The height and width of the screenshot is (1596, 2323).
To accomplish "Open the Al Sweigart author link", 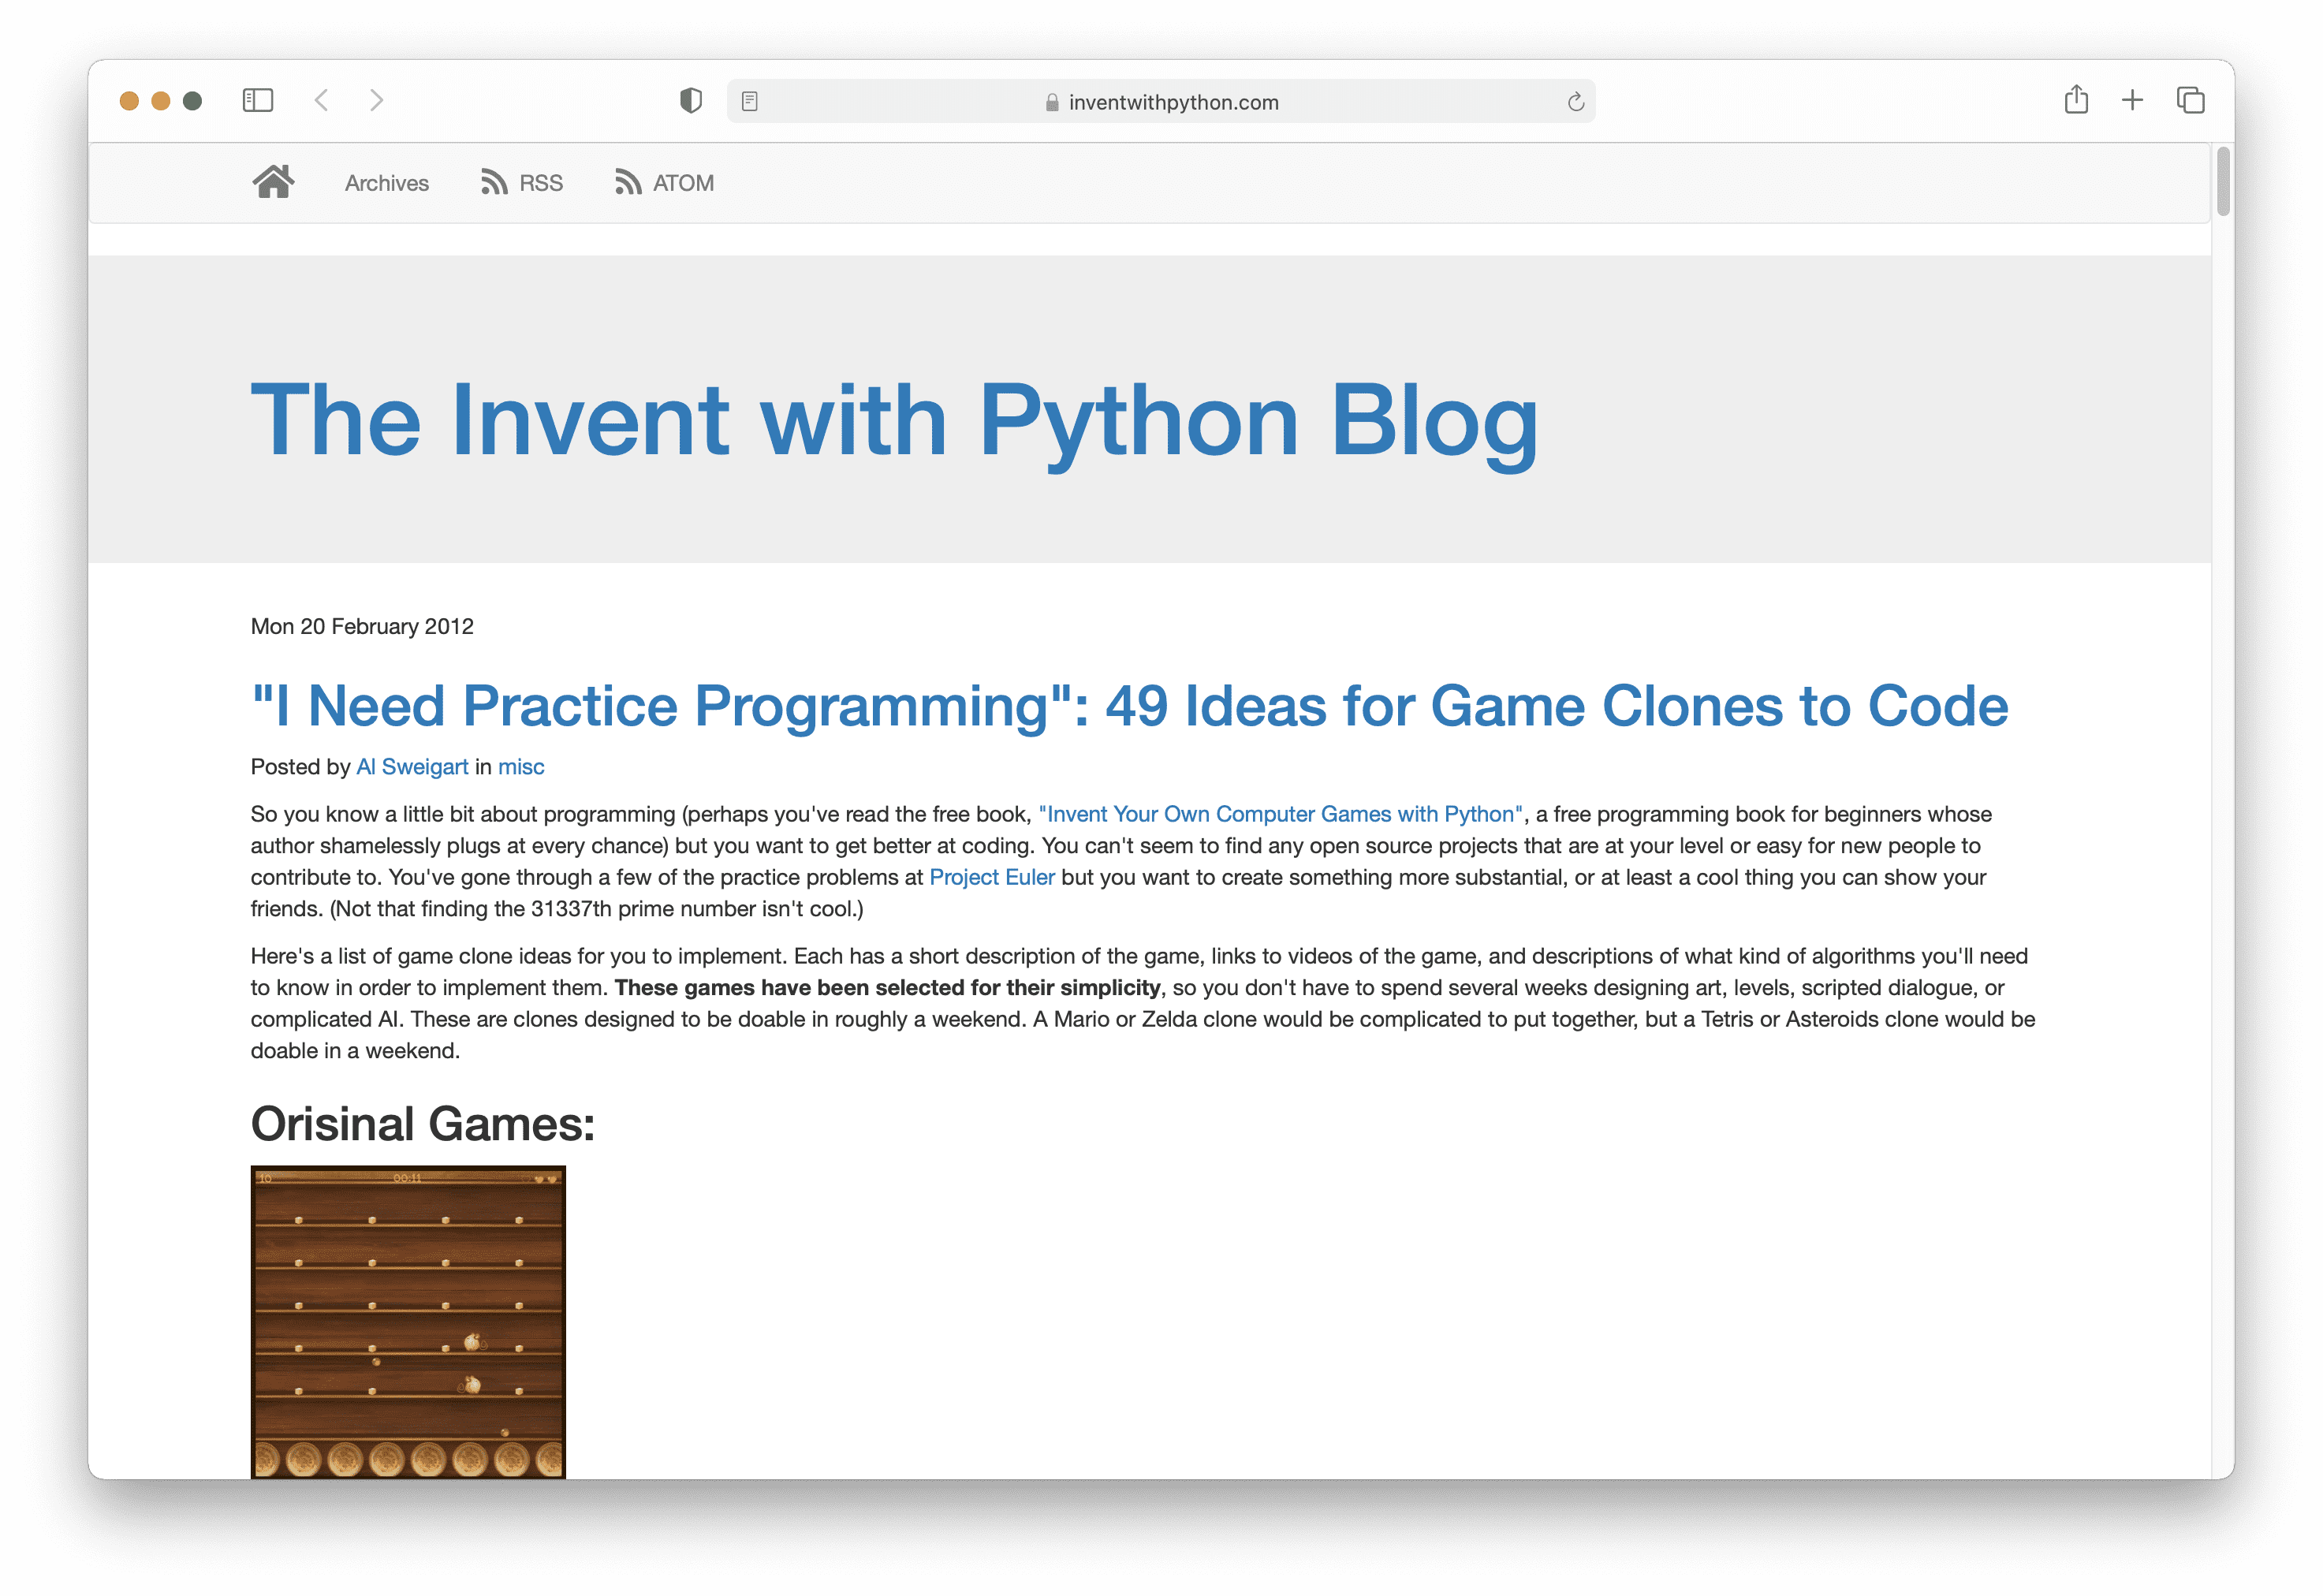I will [x=412, y=767].
